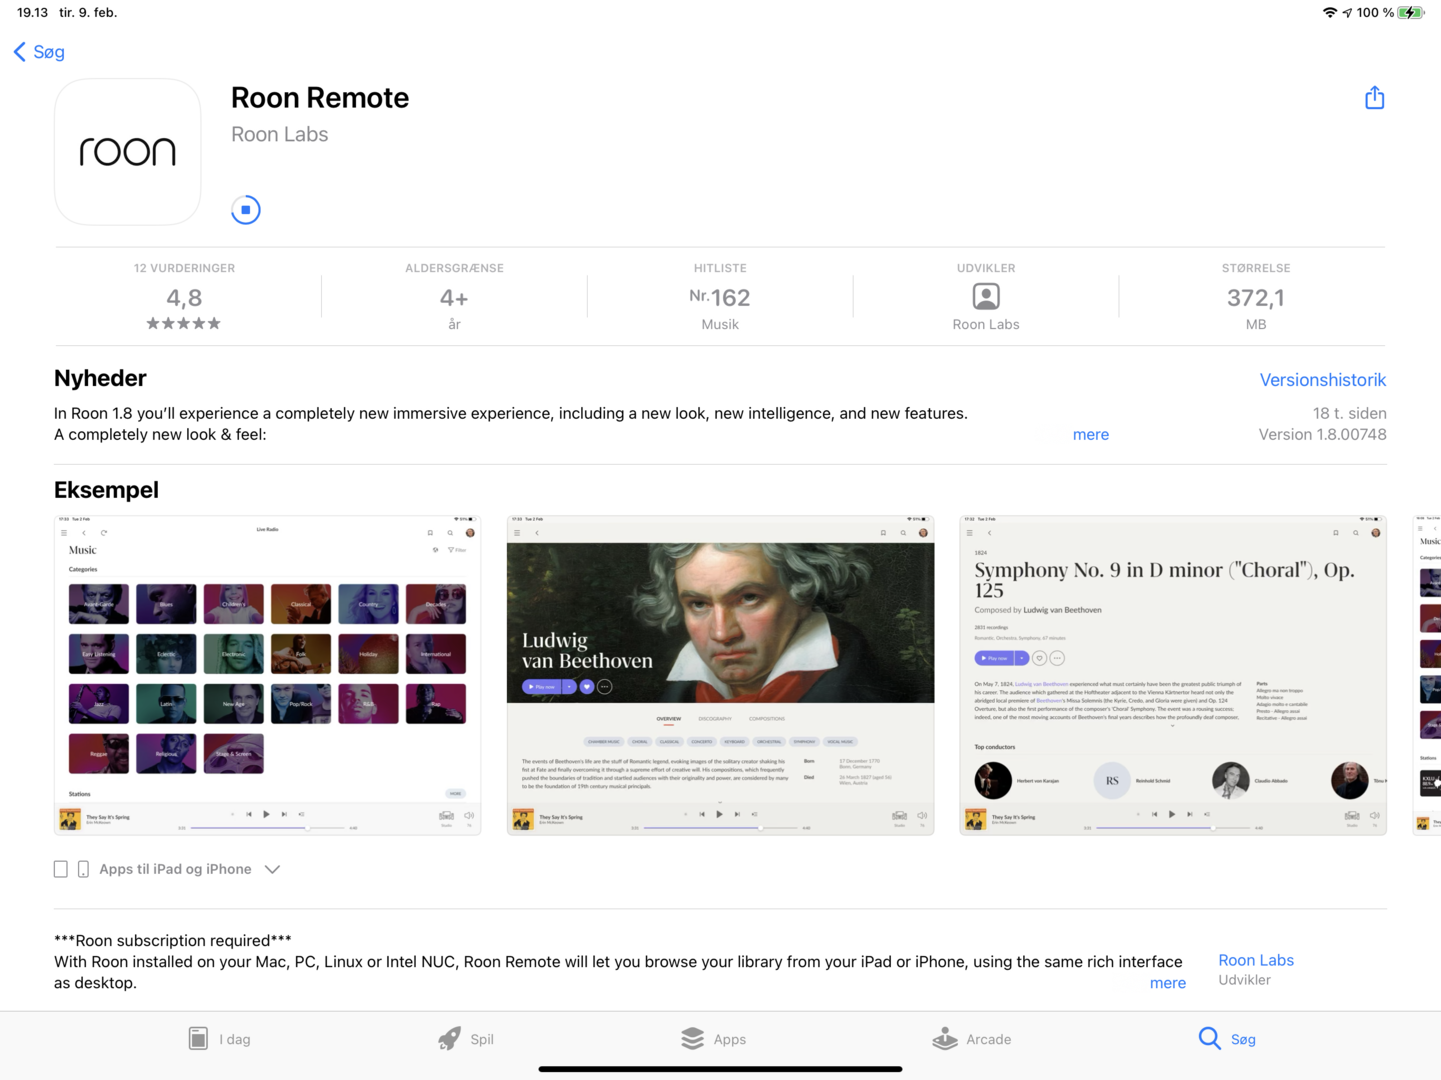Tap the Aldersgrænse 4+ cell
Image resolution: width=1441 pixels, height=1080 pixels.
(454, 297)
